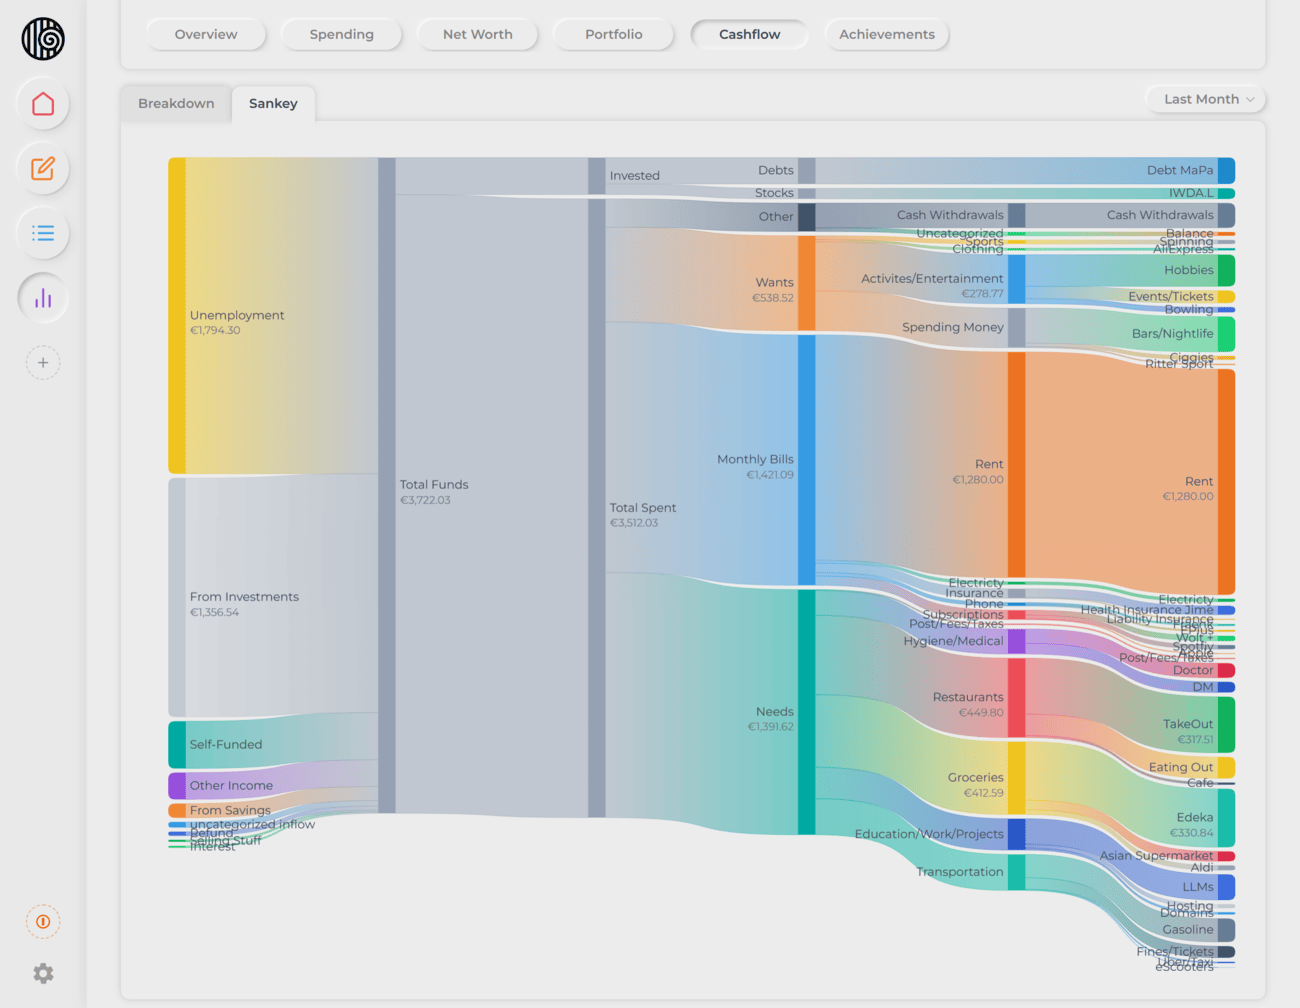Open the Last Month date range dropdown
Image resolution: width=1300 pixels, height=1008 pixels.
point(1205,99)
